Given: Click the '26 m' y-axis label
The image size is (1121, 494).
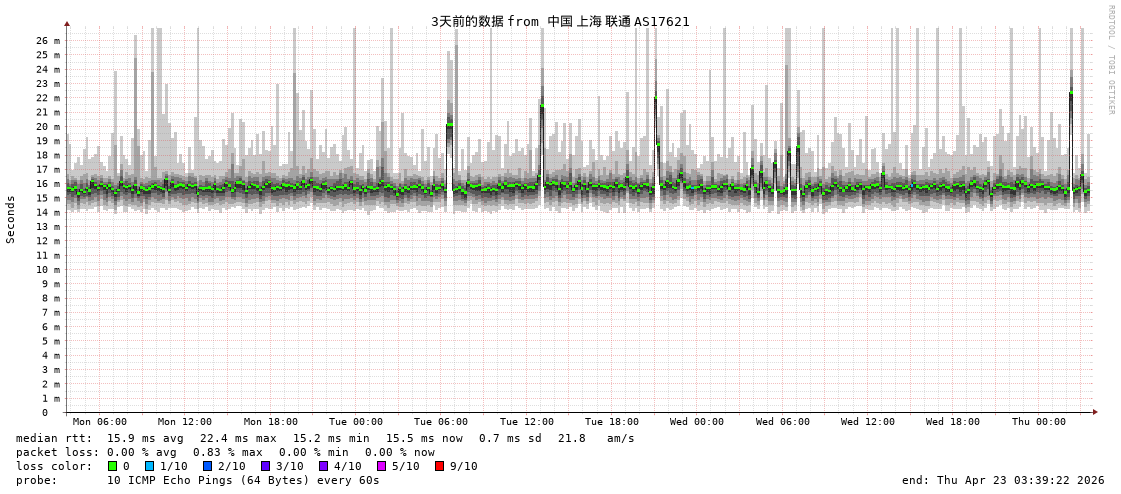Looking at the screenshot, I should pyautogui.click(x=47, y=40).
